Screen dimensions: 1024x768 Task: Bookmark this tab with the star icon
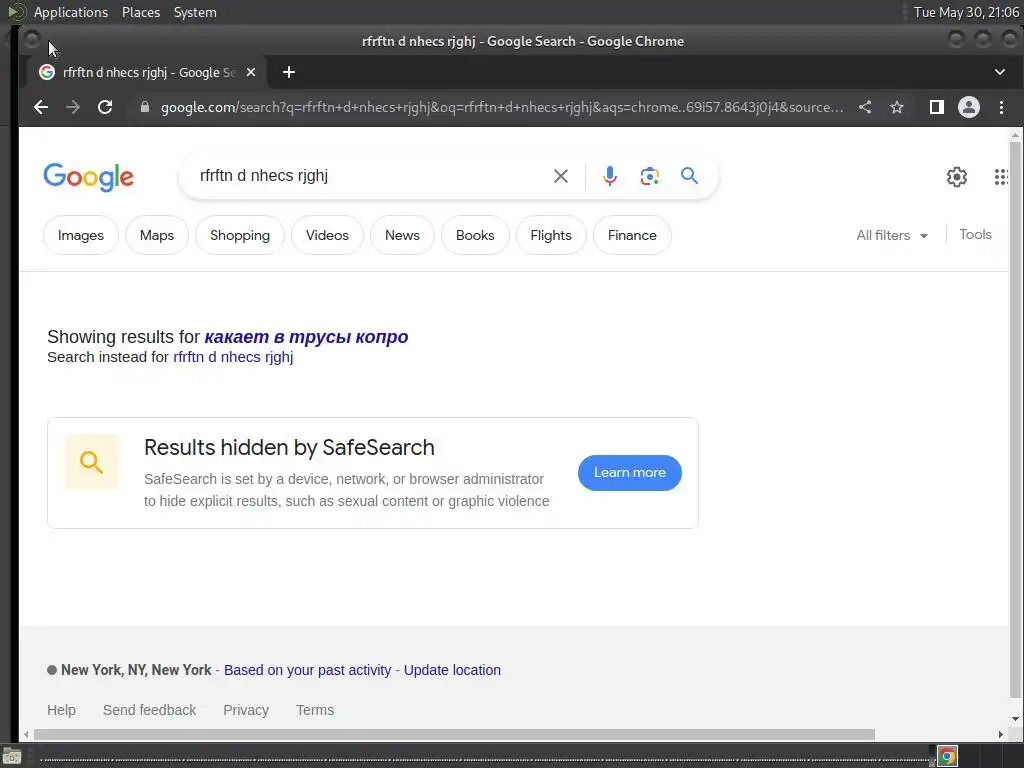tap(897, 107)
